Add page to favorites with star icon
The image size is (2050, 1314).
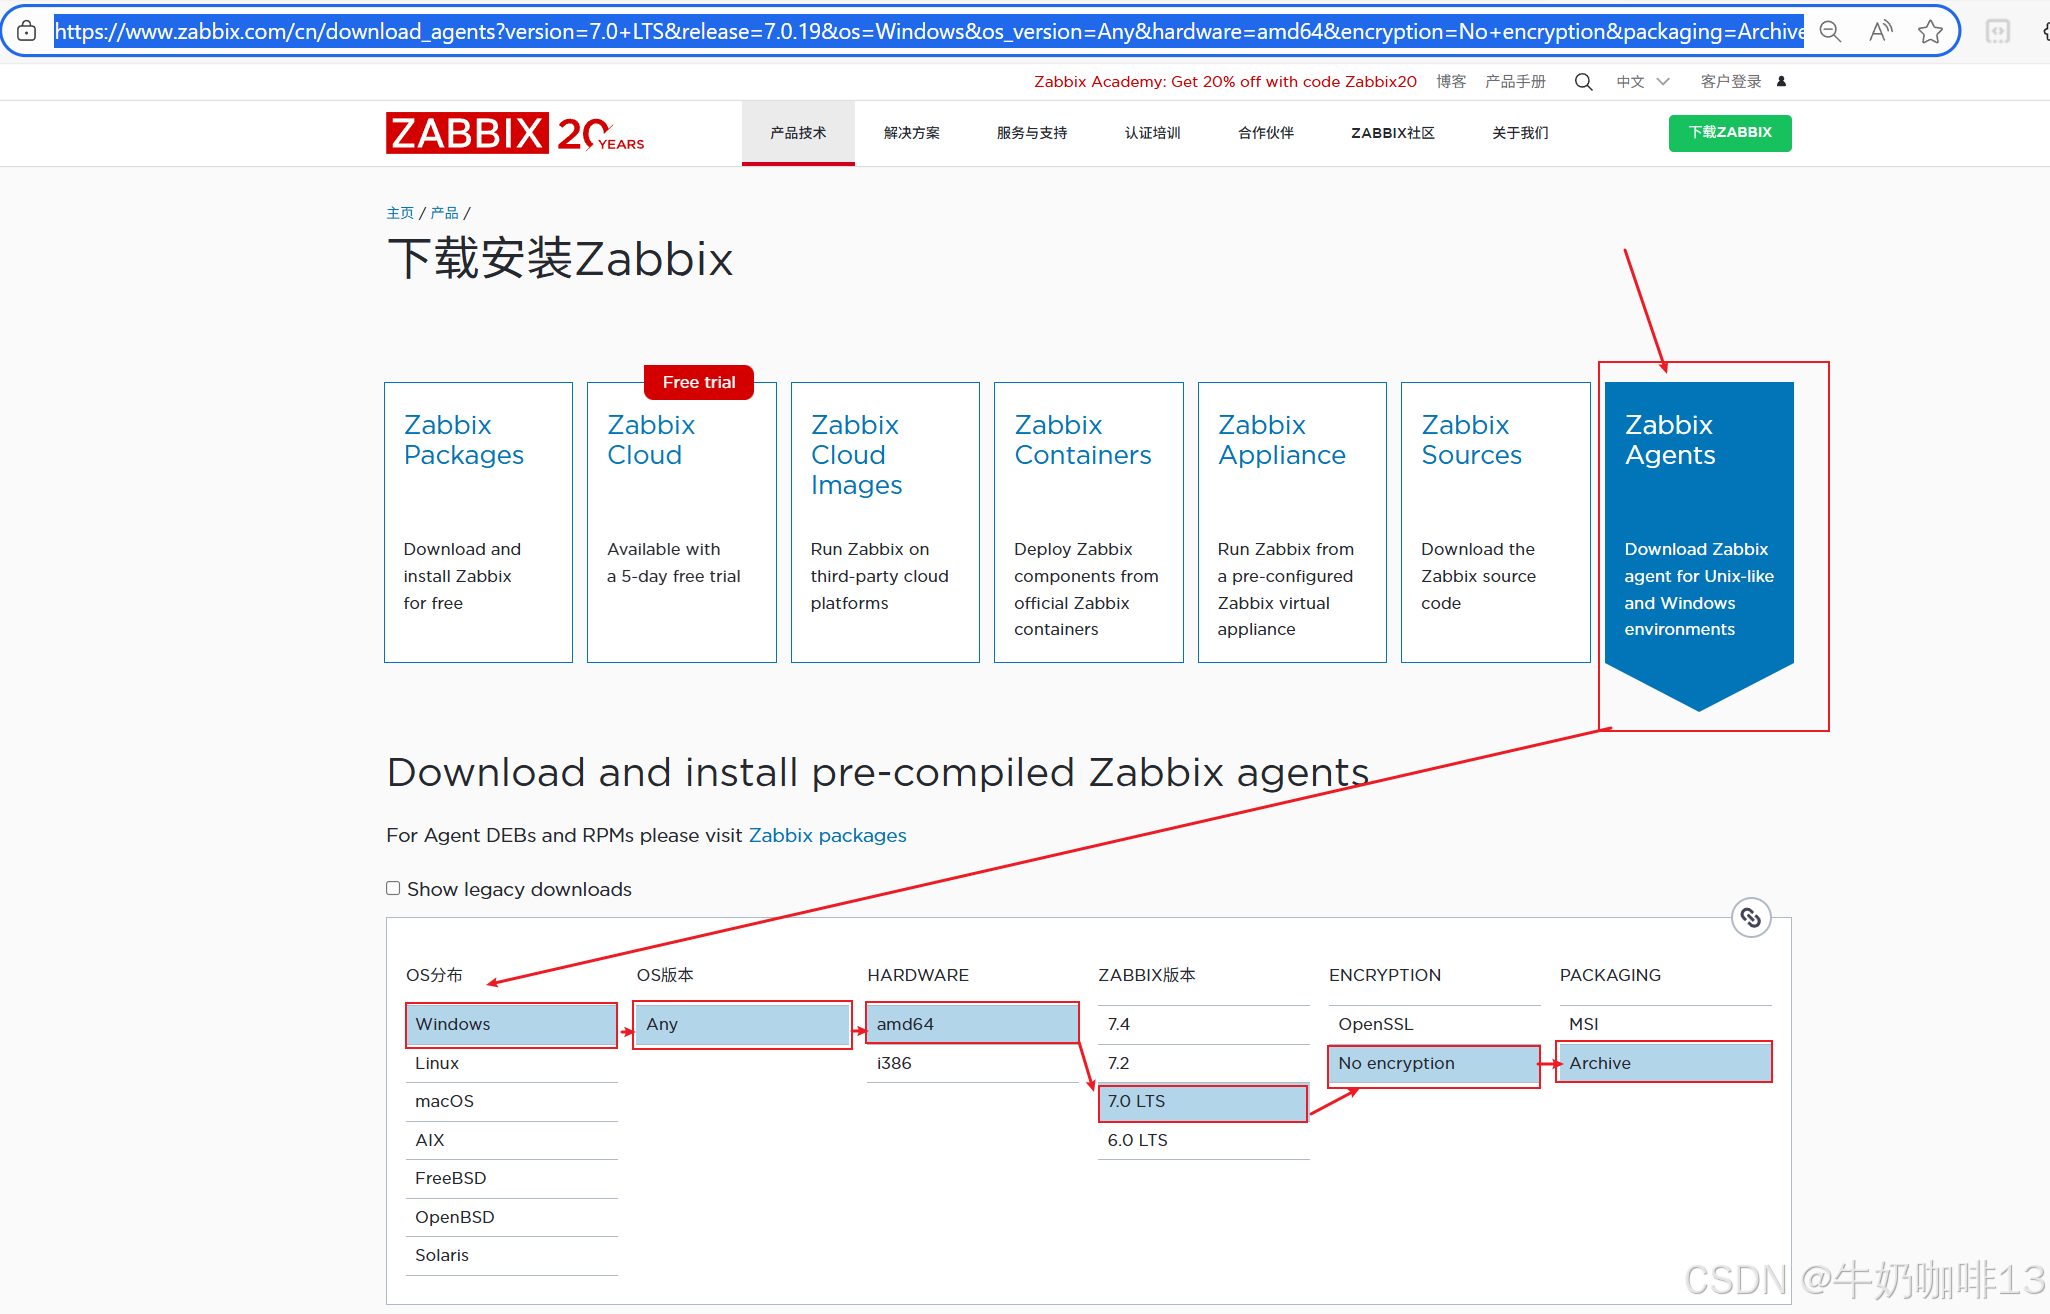(1930, 31)
